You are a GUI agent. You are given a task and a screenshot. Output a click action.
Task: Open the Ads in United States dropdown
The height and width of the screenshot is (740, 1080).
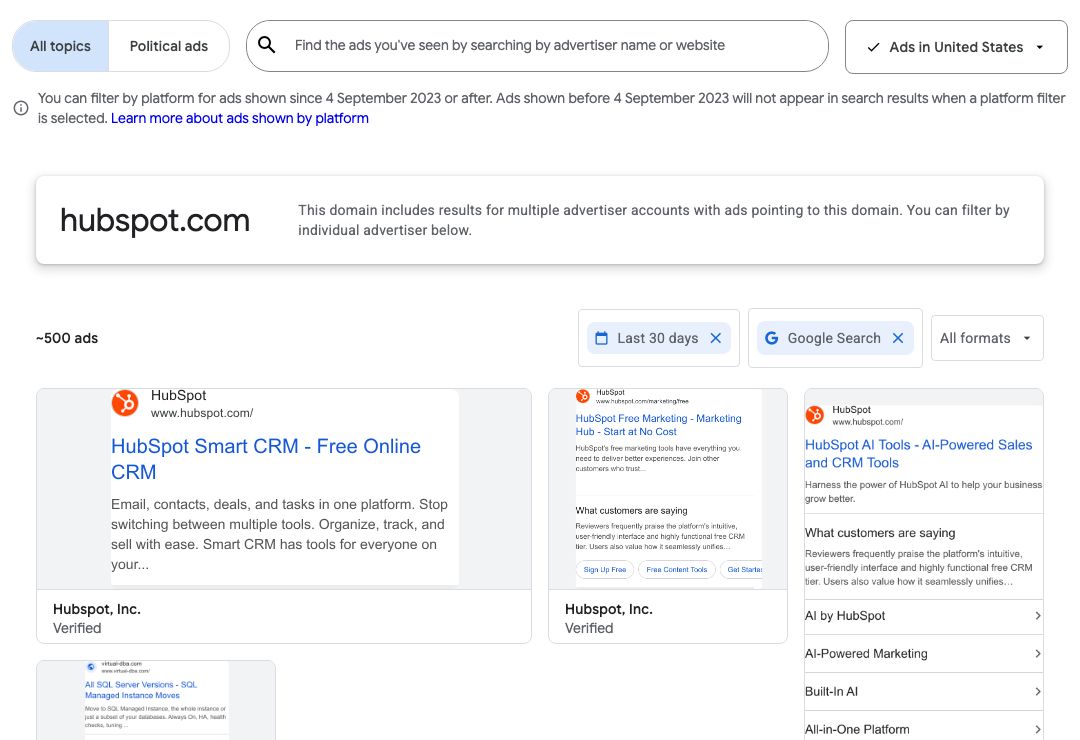point(956,48)
